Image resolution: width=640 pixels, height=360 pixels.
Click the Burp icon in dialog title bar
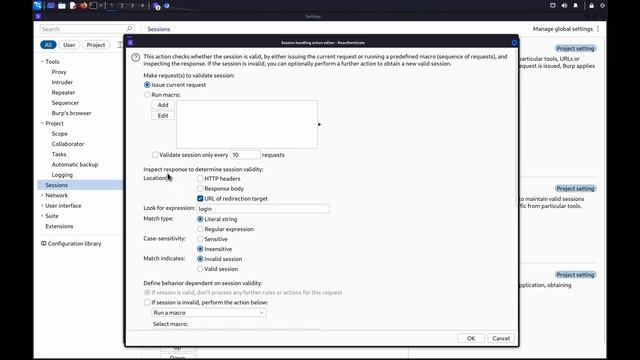coord(130,42)
